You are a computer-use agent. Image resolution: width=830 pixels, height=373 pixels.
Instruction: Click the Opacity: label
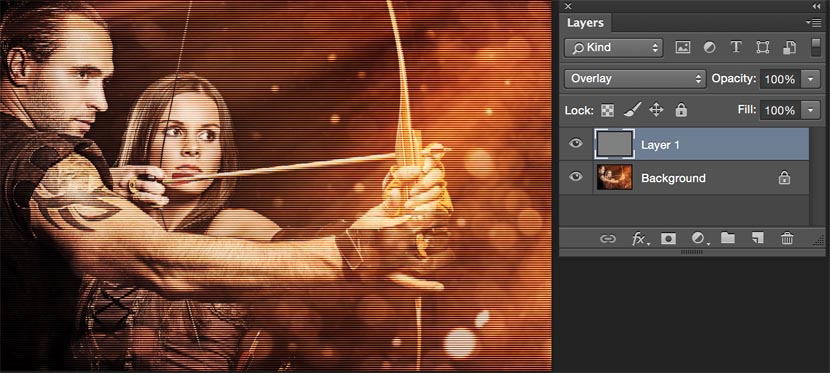(734, 79)
